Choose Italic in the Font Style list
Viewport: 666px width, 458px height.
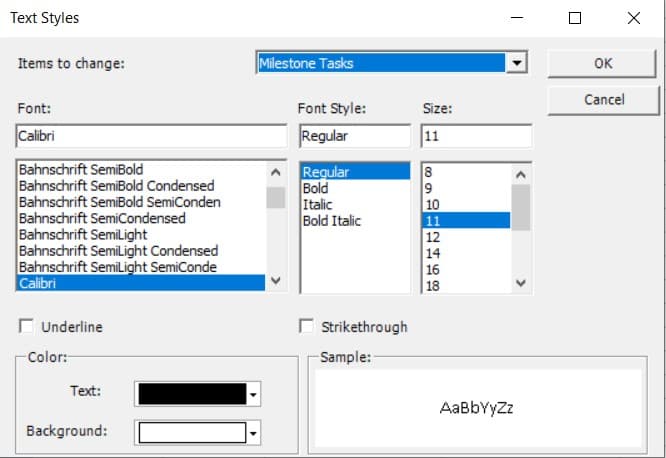pyautogui.click(x=317, y=205)
